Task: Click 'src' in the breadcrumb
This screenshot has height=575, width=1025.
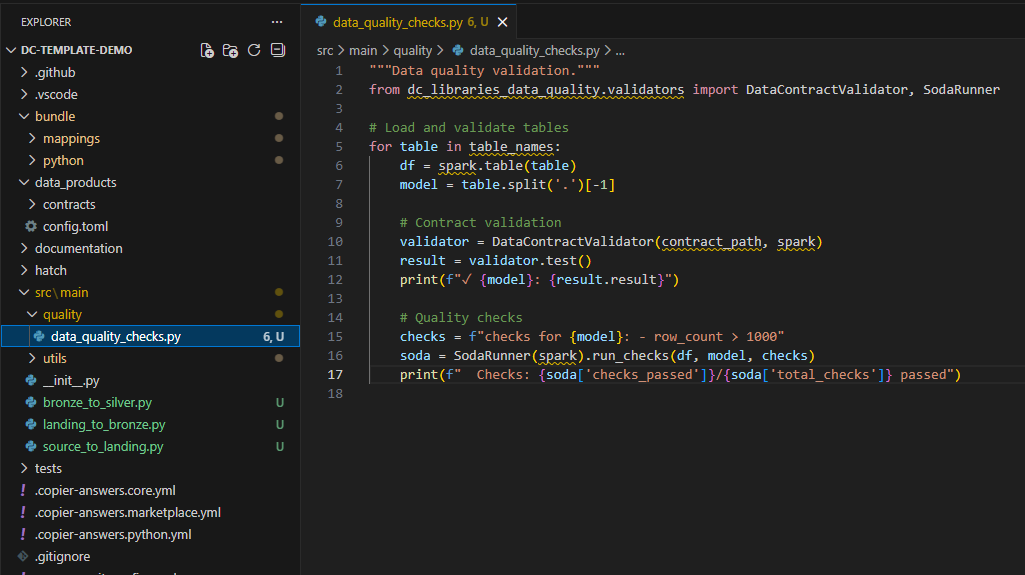Action: [x=325, y=50]
